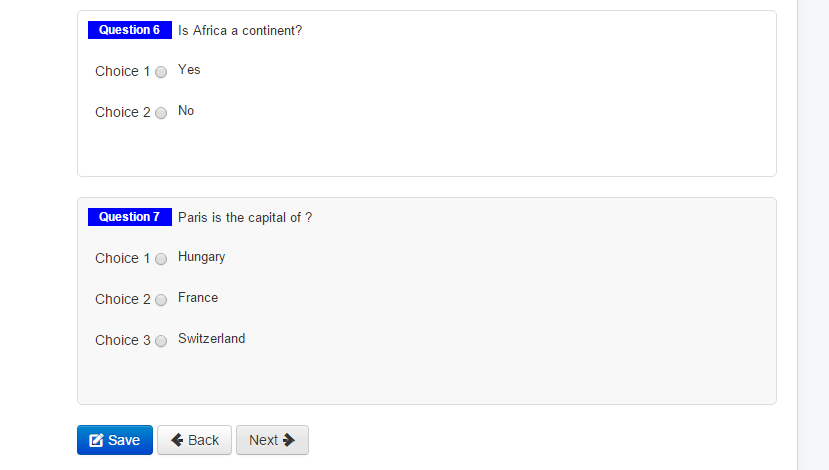
Task: Click the question text "Is Africa a continent?"
Action: click(240, 31)
